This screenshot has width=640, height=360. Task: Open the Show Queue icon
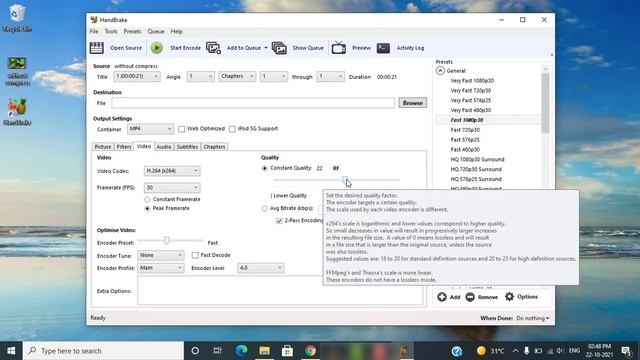click(x=279, y=48)
